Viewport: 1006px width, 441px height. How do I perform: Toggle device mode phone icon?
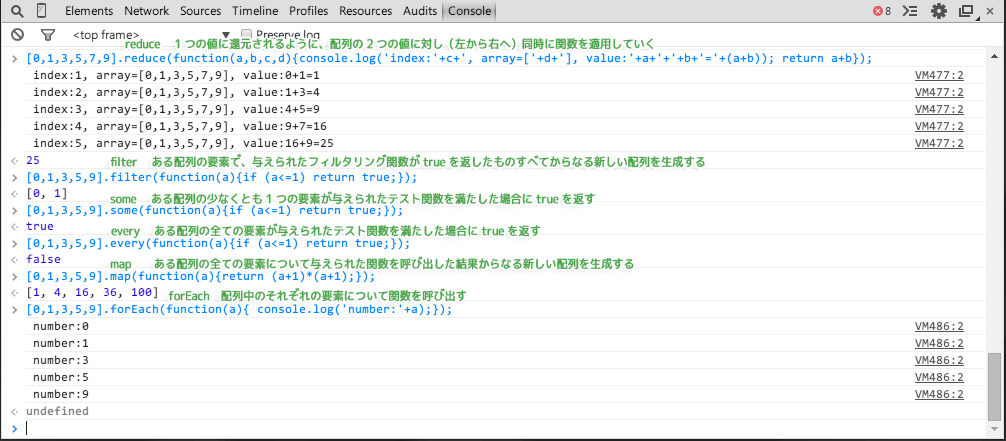(42, 10)
